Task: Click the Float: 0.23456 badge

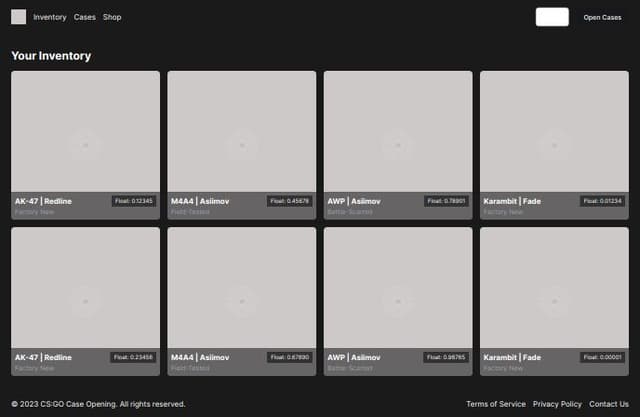Action: pyautogui.click(x=133, y=357)
